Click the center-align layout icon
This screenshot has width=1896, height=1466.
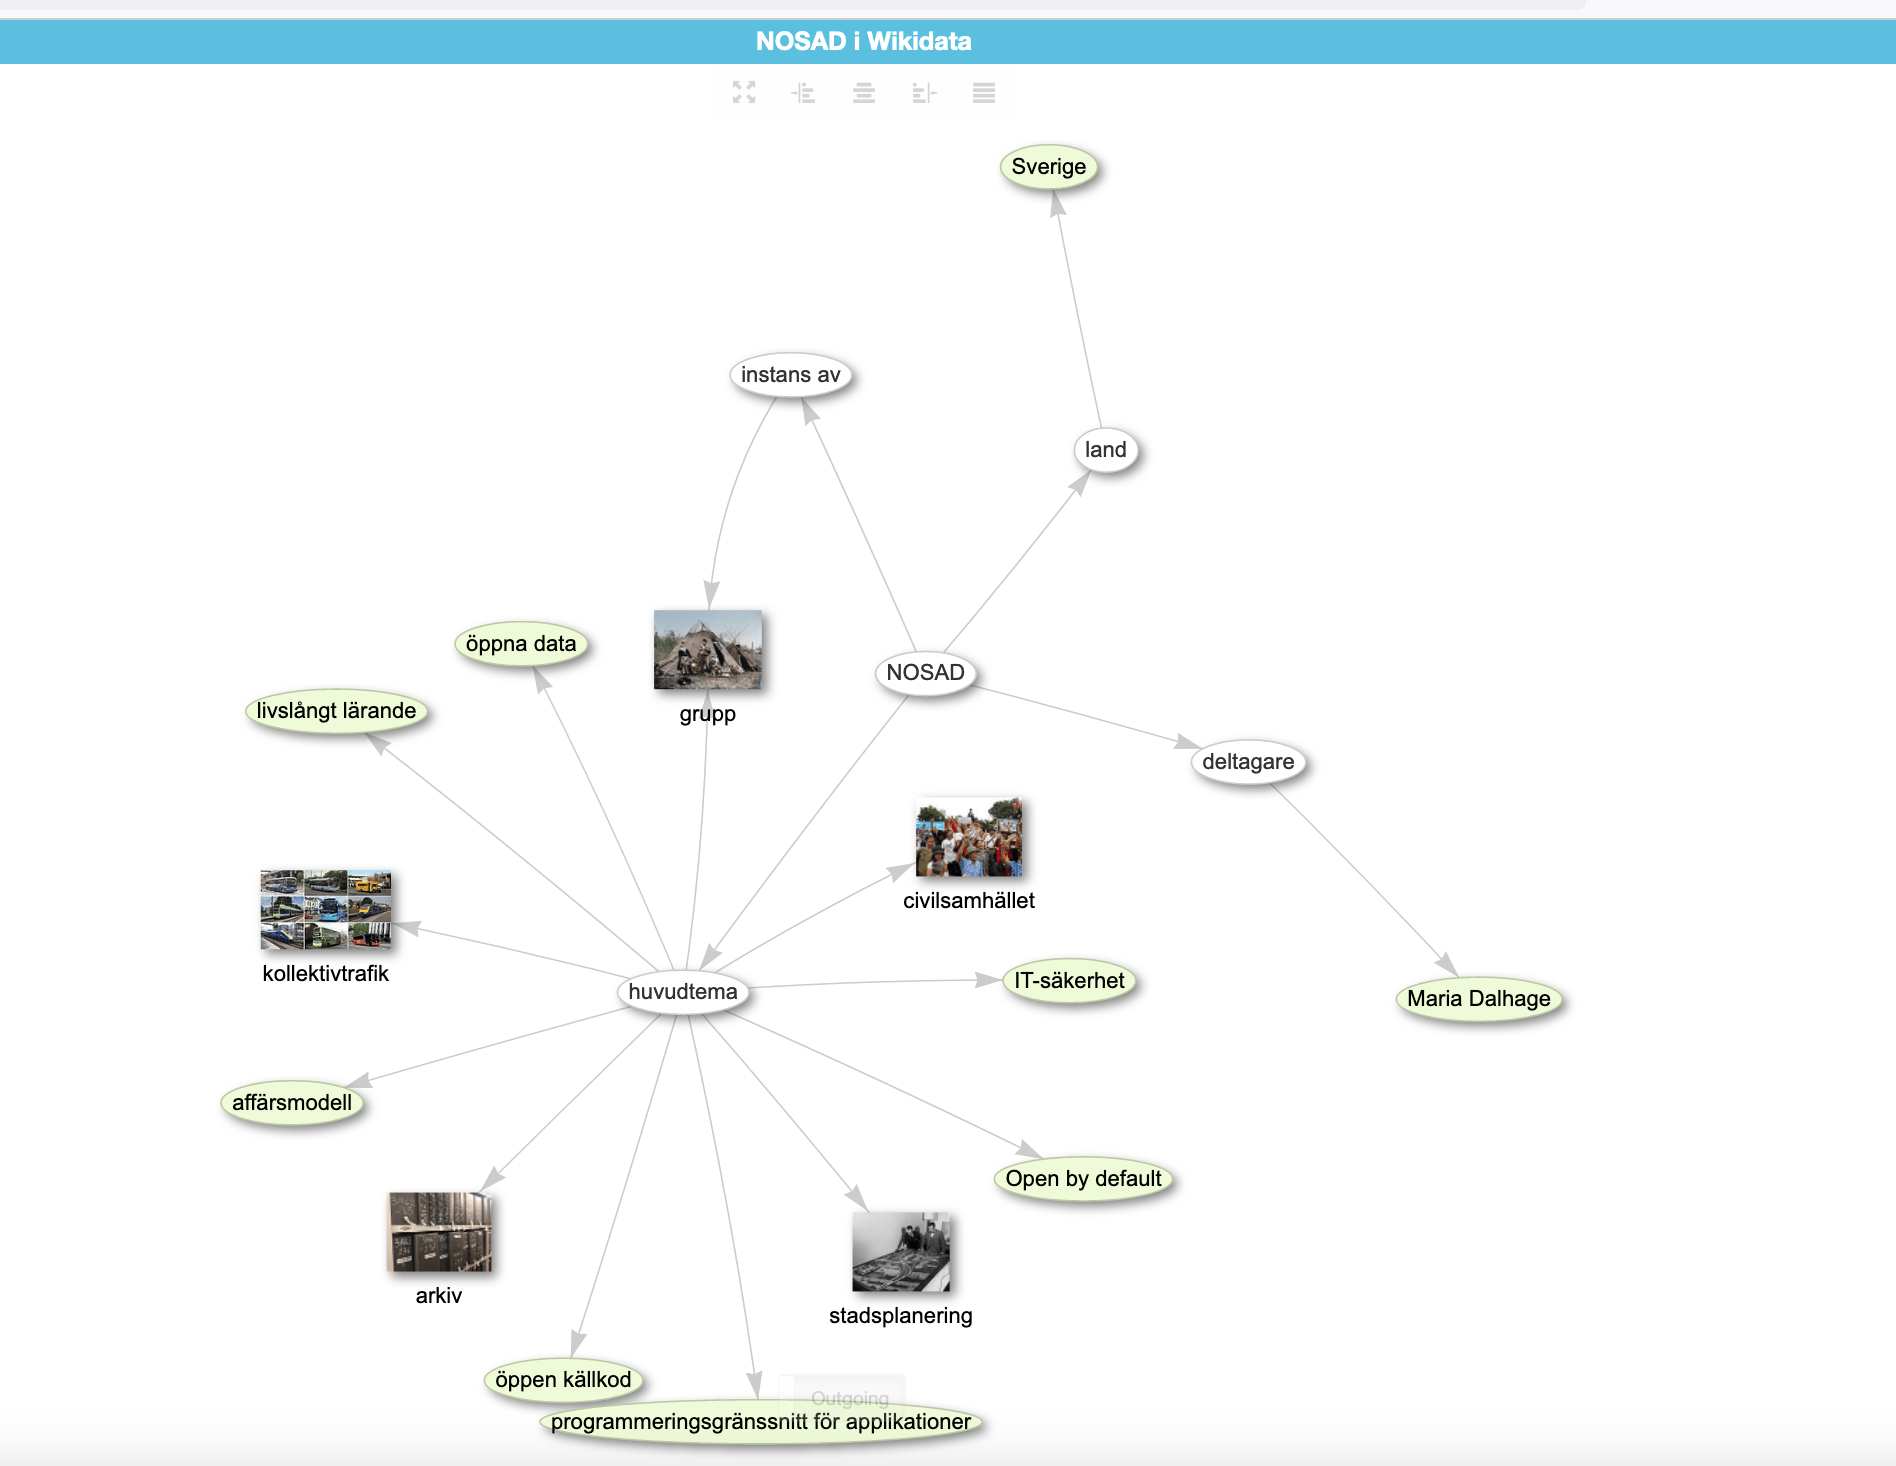[864, 93]
